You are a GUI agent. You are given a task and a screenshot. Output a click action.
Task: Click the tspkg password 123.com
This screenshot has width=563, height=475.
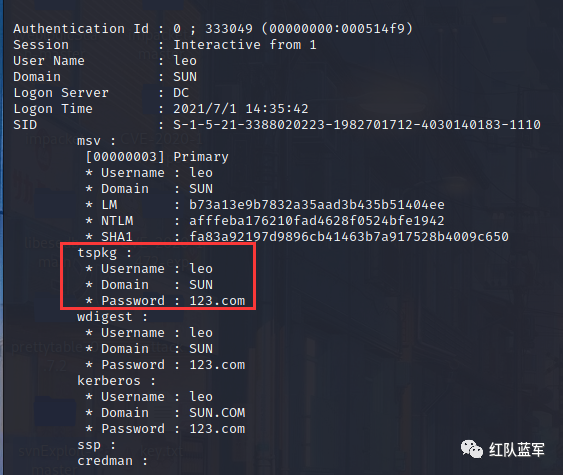click(217, 301)
